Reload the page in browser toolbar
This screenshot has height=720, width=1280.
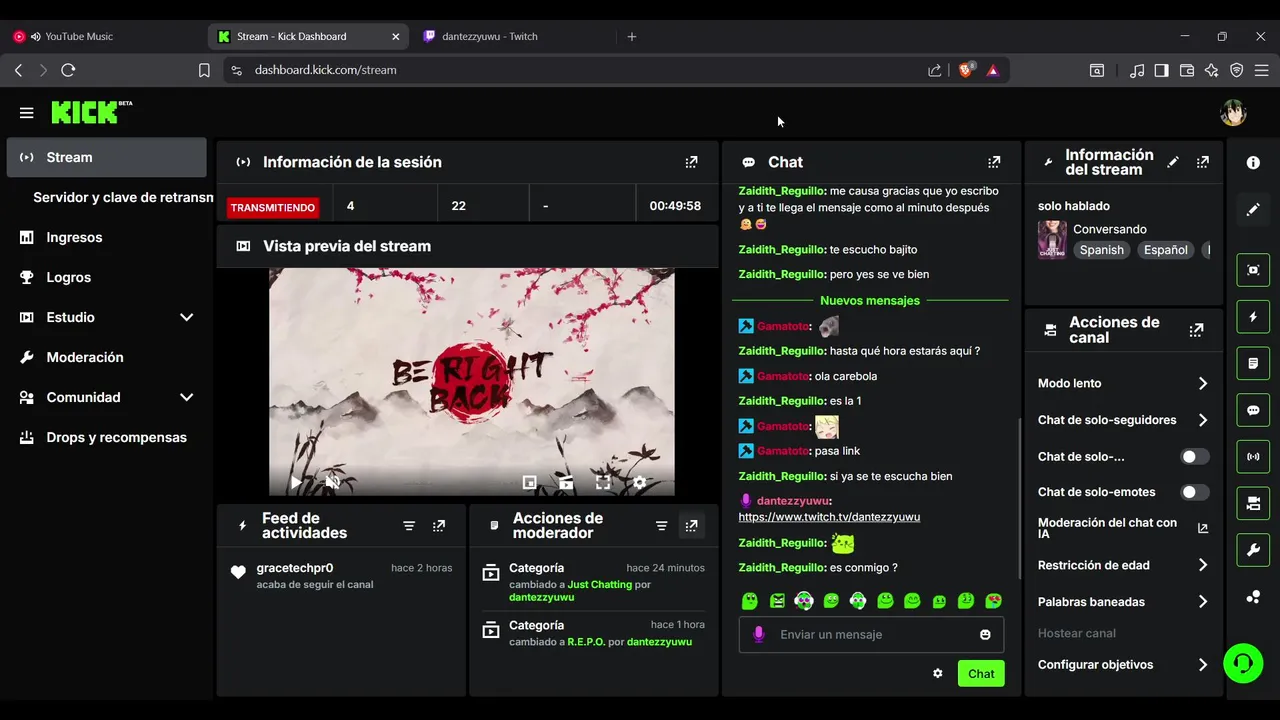click(68, 70)
